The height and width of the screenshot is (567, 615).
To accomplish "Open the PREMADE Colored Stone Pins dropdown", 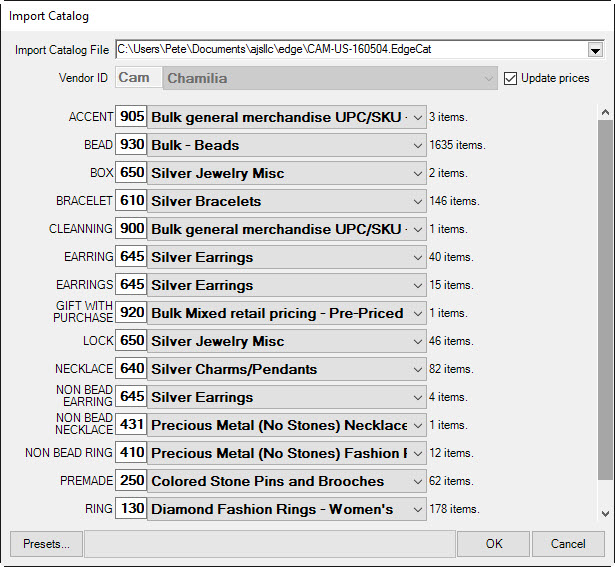I will (418, 481).
